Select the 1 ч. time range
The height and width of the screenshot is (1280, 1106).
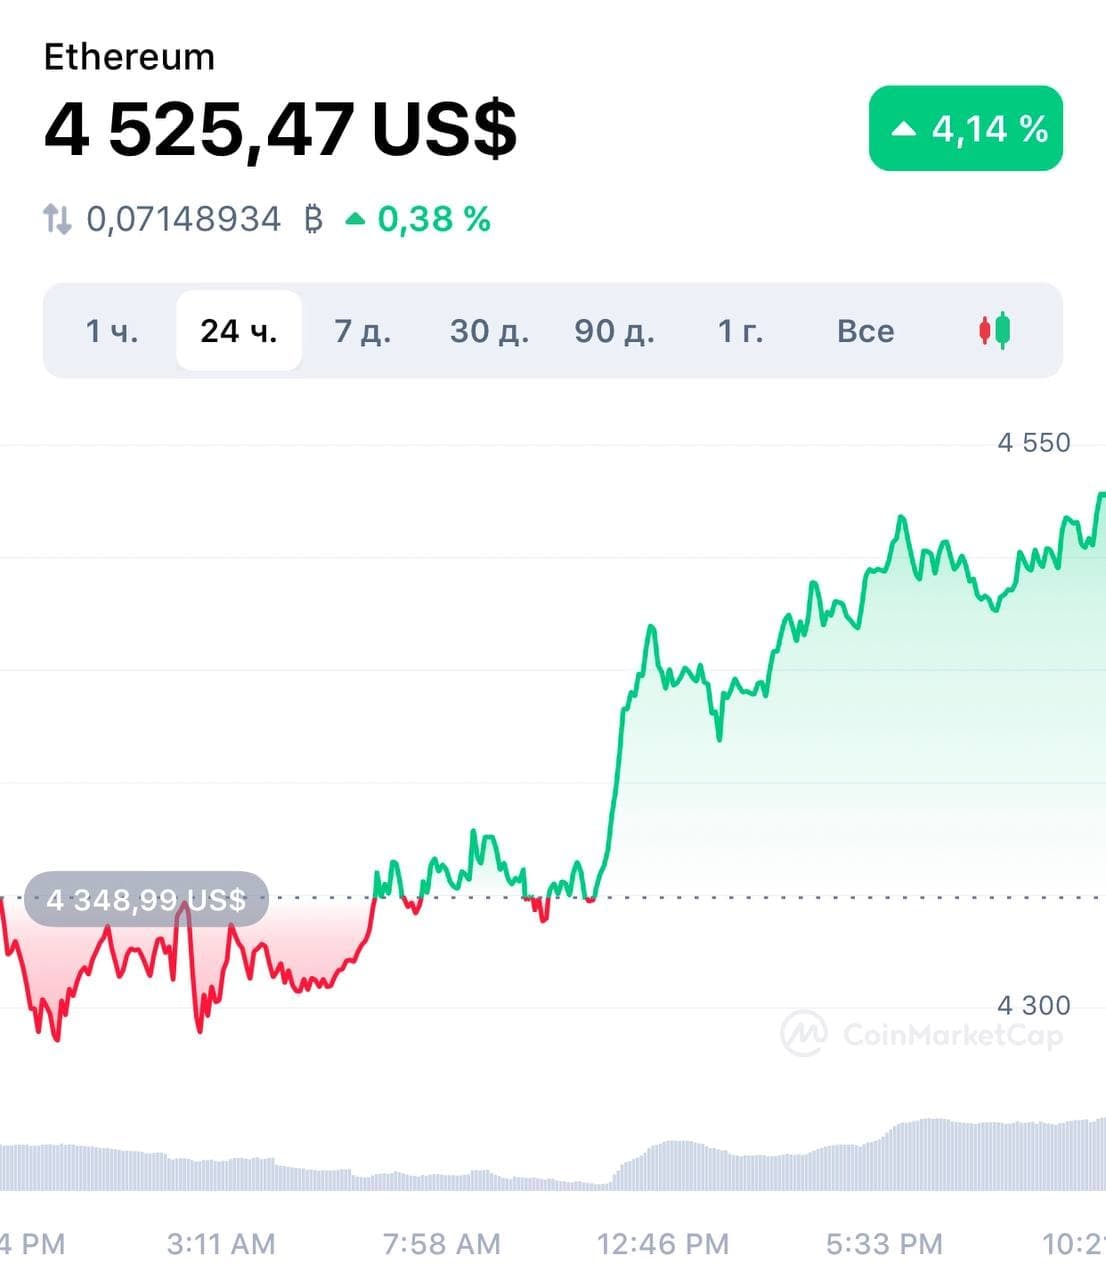(x=112, y=330)
